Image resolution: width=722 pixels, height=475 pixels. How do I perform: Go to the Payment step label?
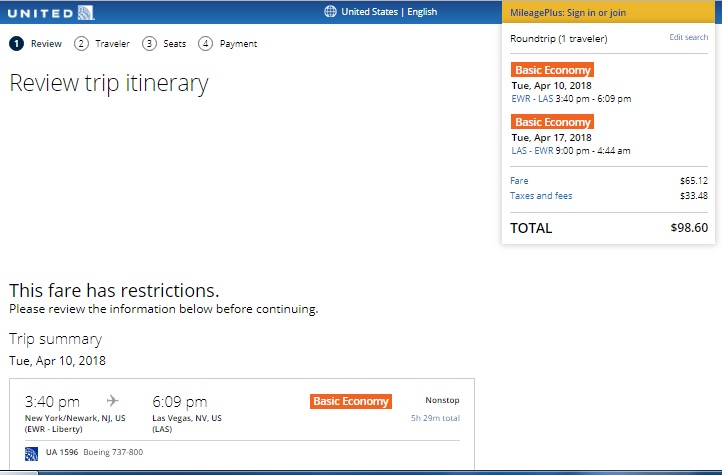click(x=238, y=44)
